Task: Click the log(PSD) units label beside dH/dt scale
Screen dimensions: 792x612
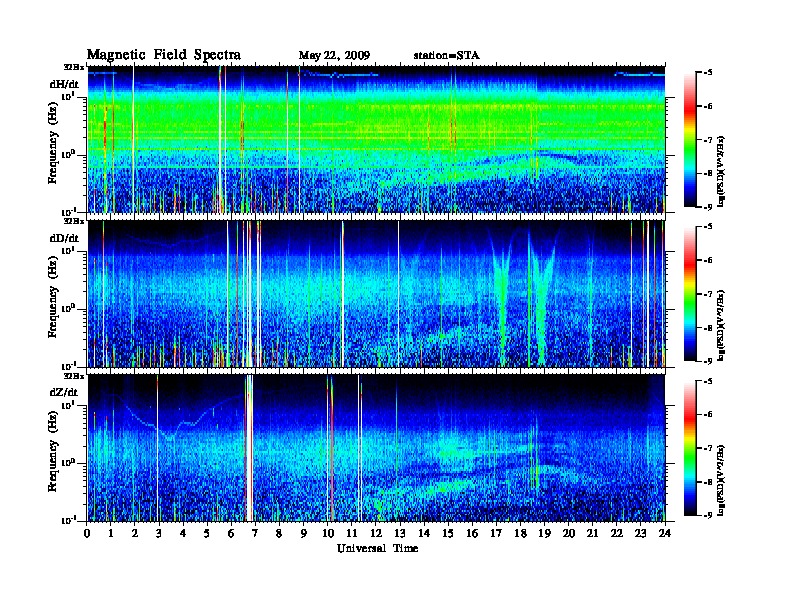Action: coord(721,171)
